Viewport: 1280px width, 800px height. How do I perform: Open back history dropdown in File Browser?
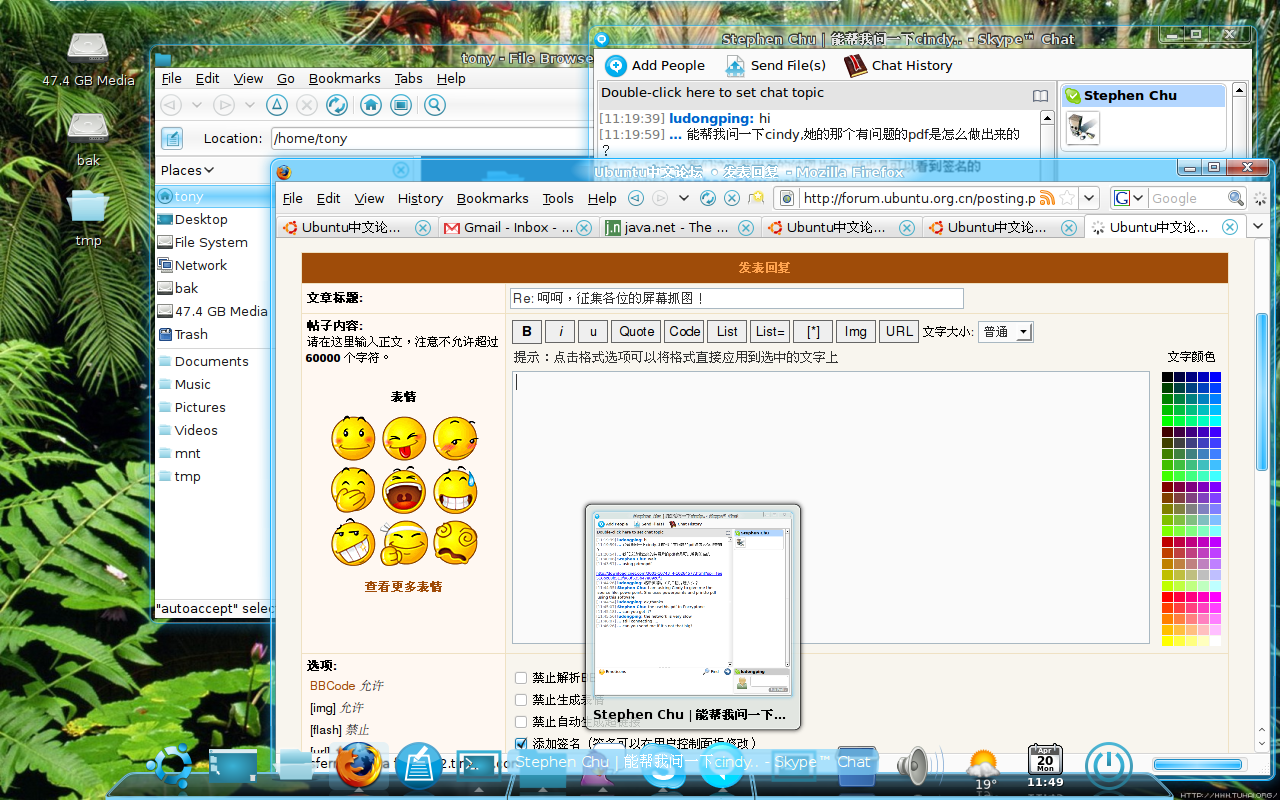point(197,104)
